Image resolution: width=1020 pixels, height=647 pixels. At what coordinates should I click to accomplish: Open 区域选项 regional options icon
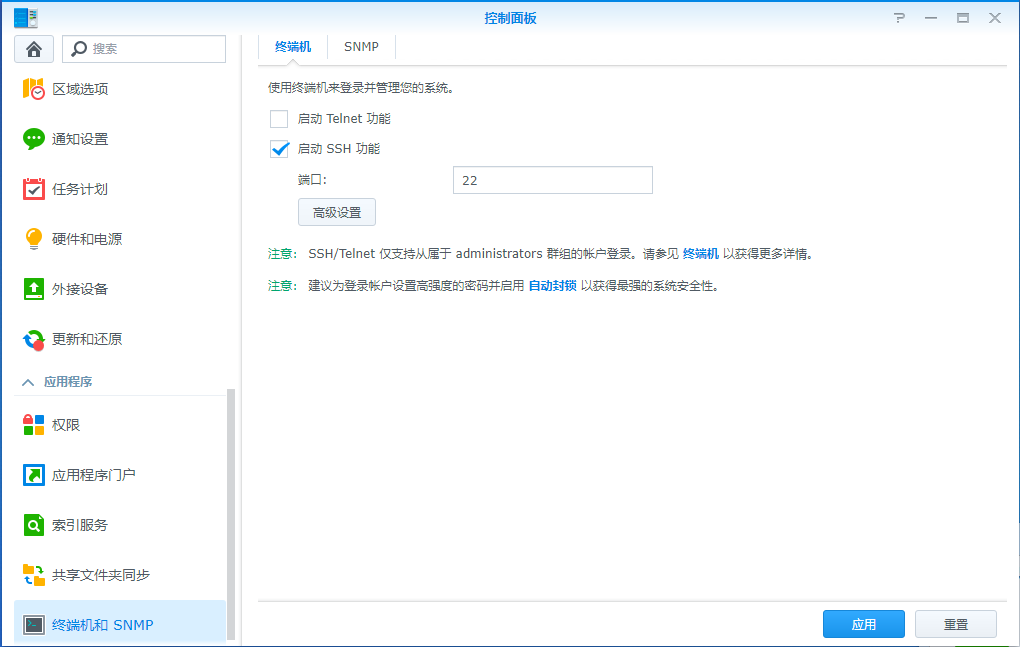(34, 89)
